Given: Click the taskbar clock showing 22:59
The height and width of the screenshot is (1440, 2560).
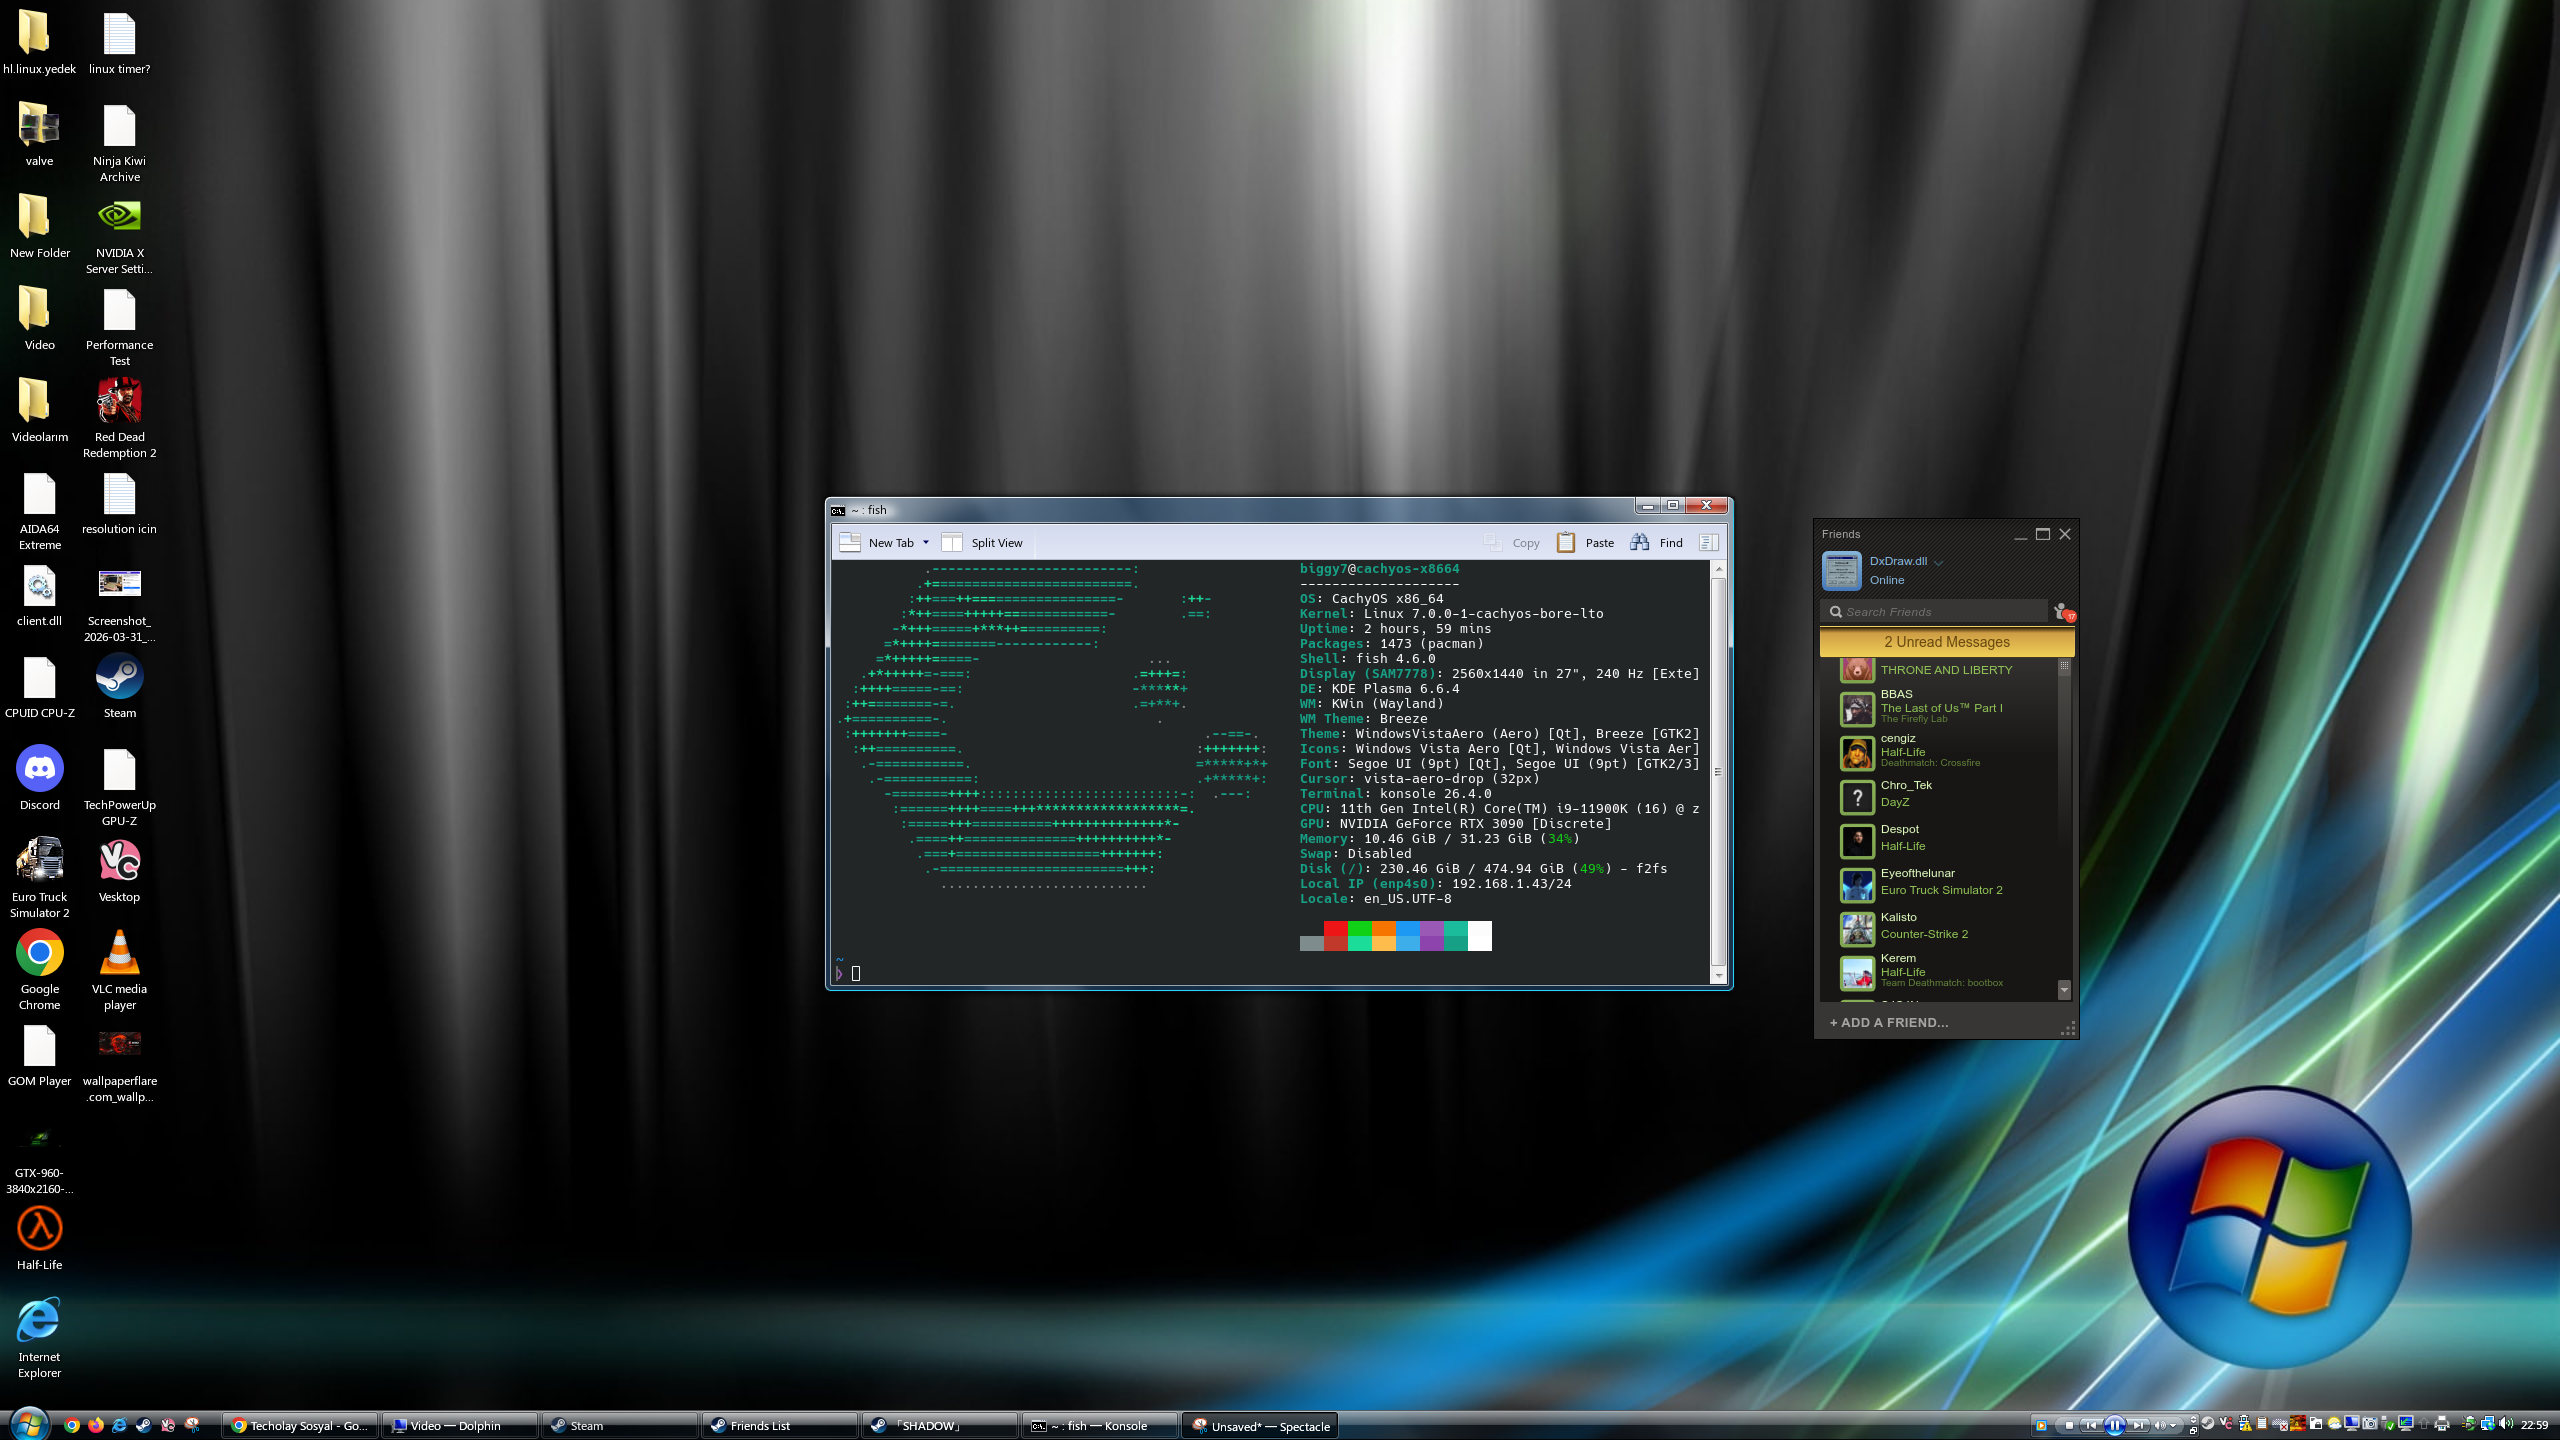Looking at the screenshot, I should click(x=2535, y=1425).
